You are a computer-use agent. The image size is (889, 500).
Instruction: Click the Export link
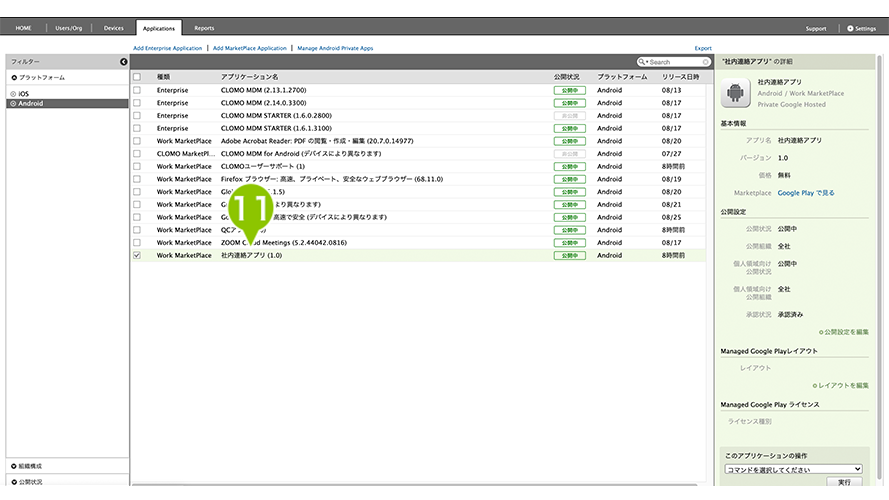point(703,48)
